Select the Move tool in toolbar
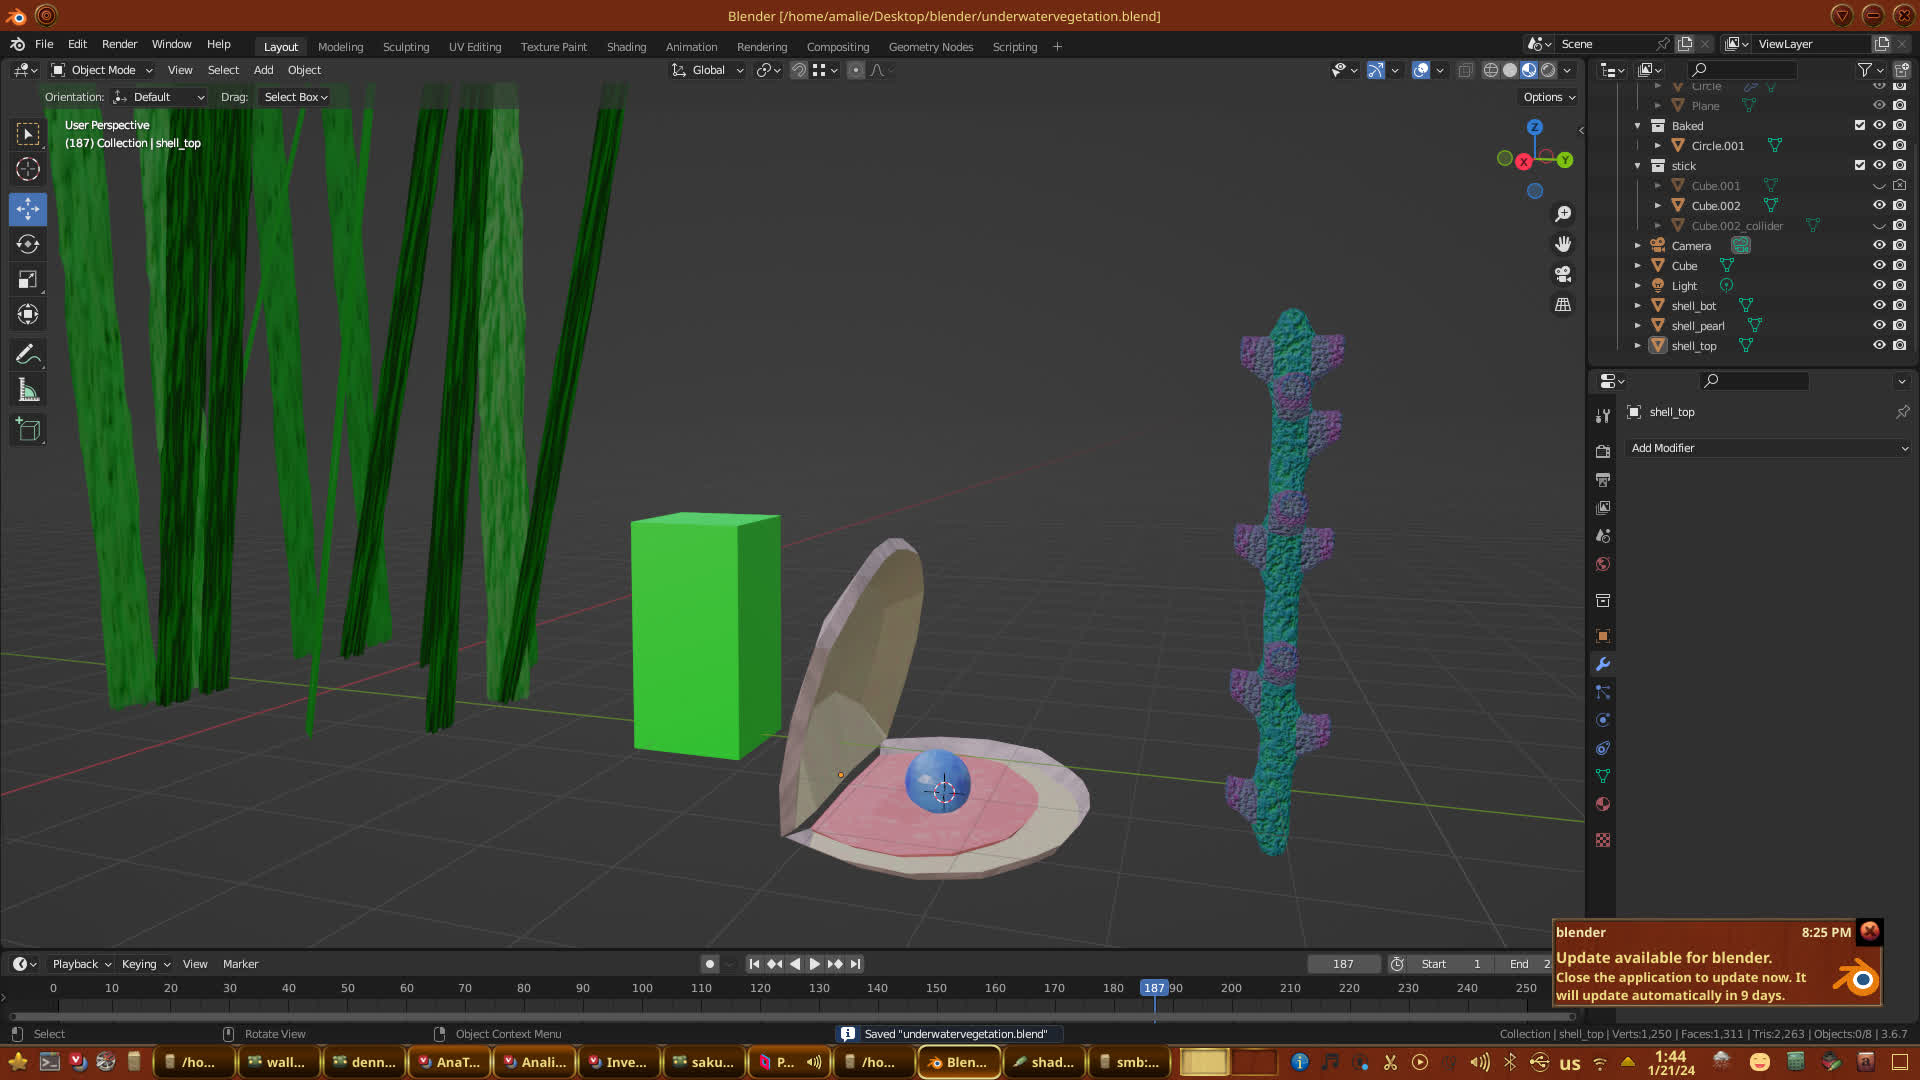This screenshot has width=1920, height=1080. tap(28, 209)
